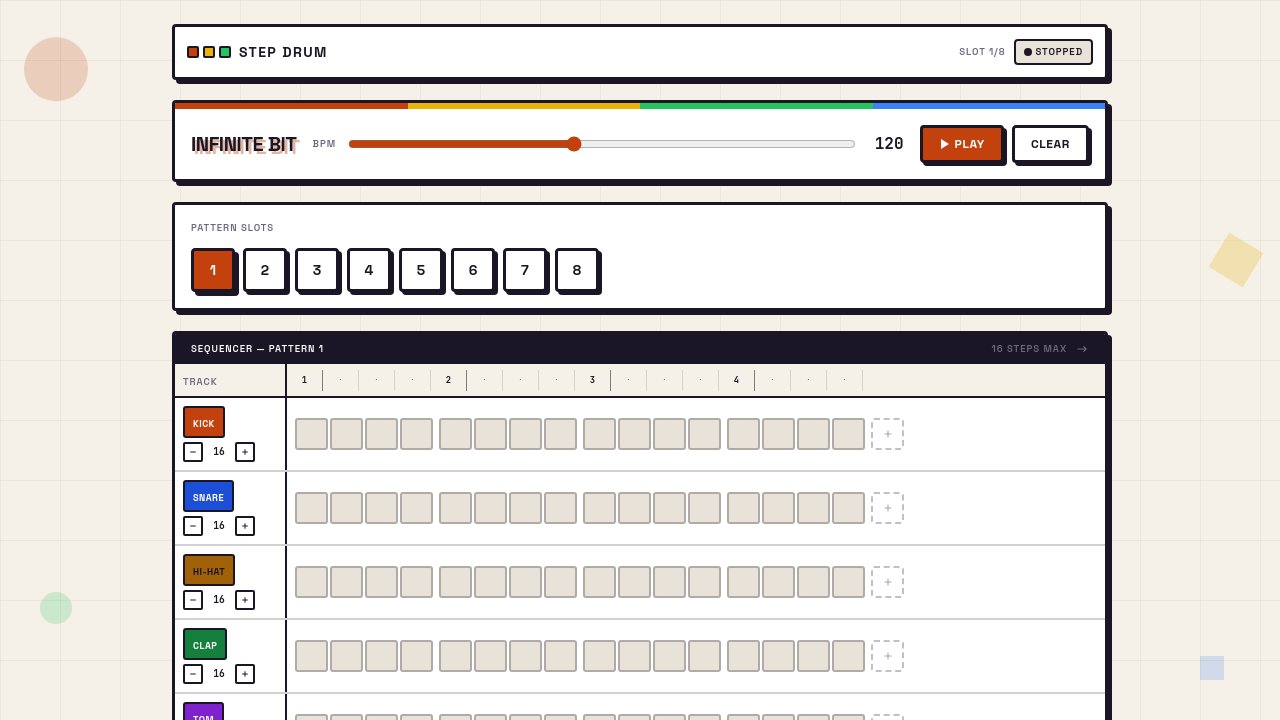Add a step to the Kick row
This screenshot has height=720, width=1280.
(x=887, y=434)
